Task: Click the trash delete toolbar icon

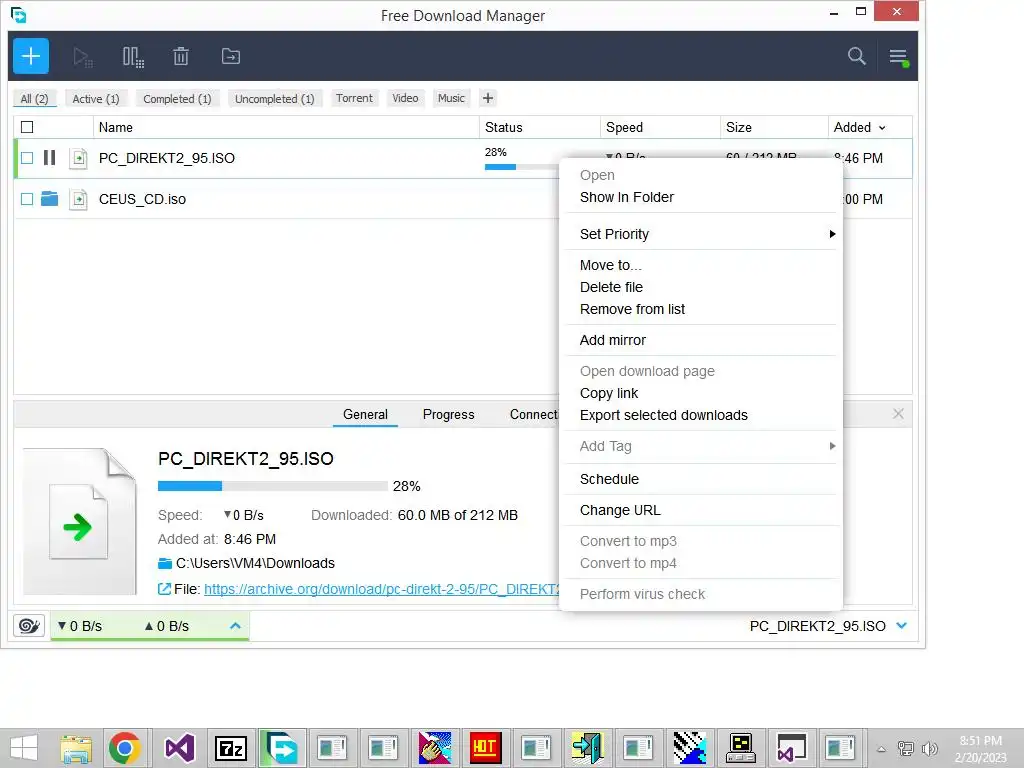Action: 181,57
